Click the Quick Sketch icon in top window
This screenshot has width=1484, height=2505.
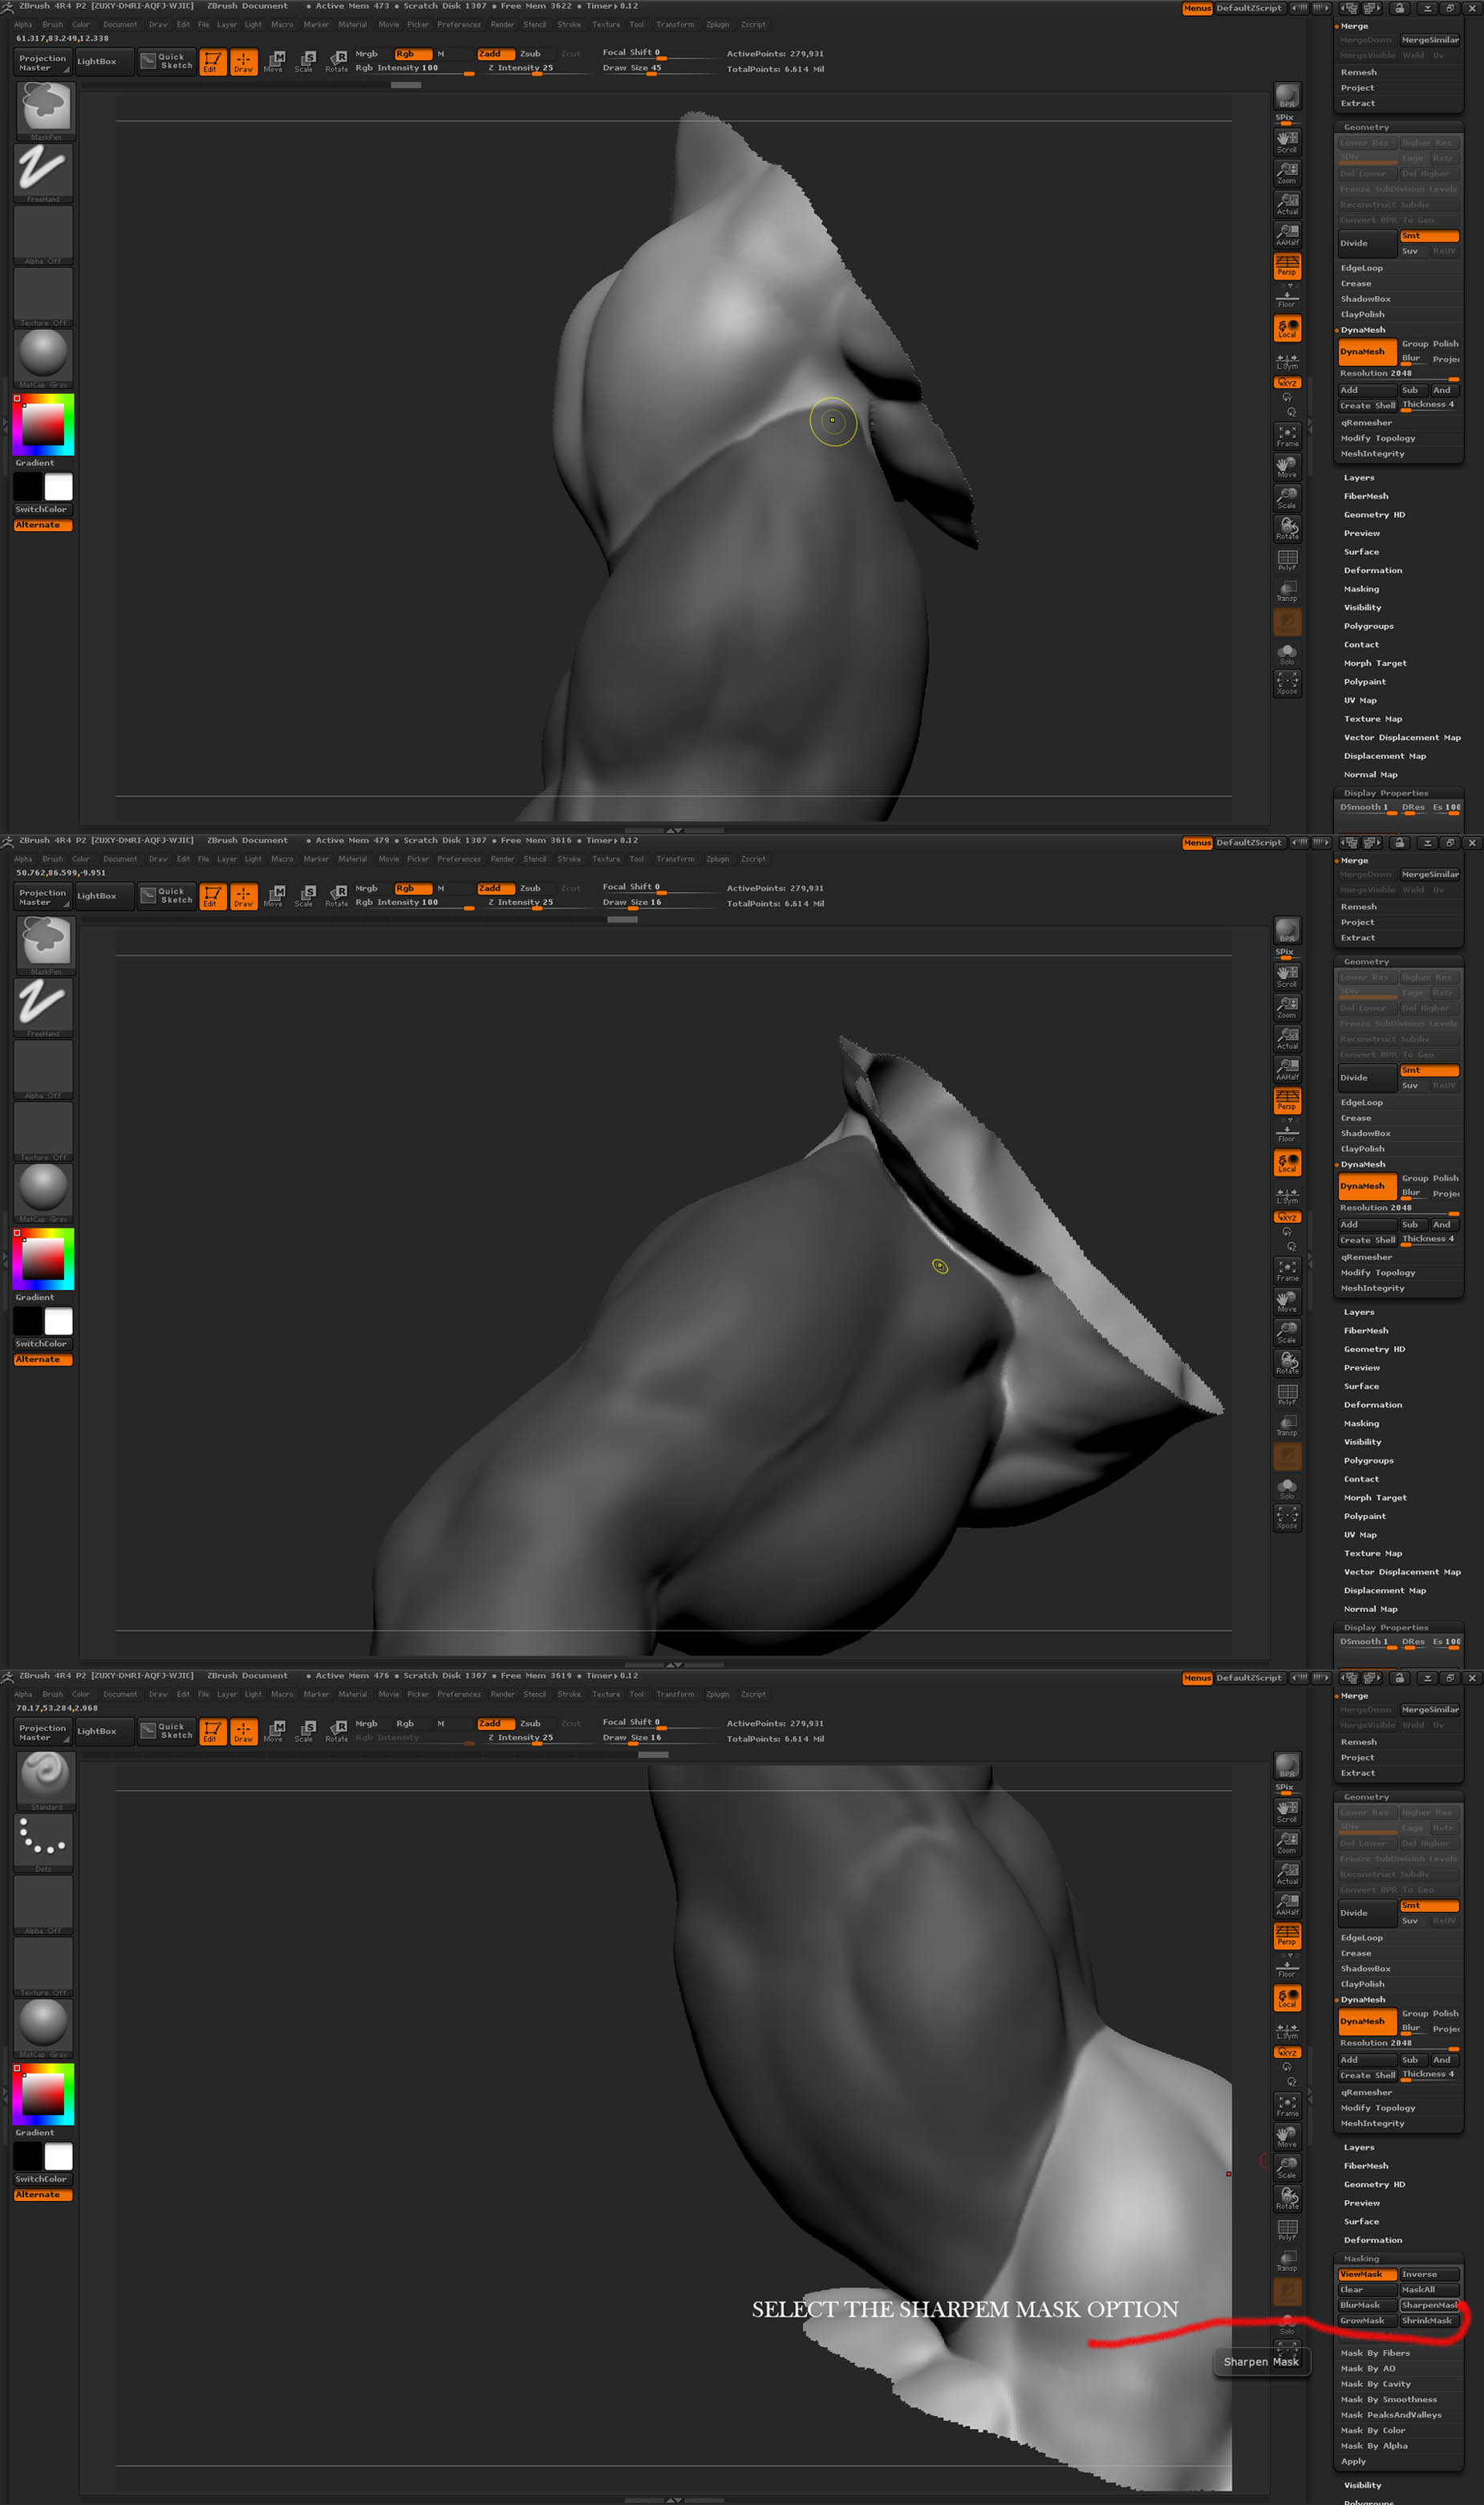[166, 61]
